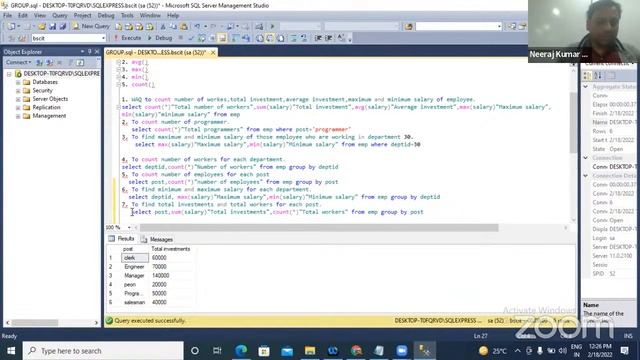Close the GROUP.sql document tab
This screenshot has height=360, width=640.
click(x=213, y=52)
